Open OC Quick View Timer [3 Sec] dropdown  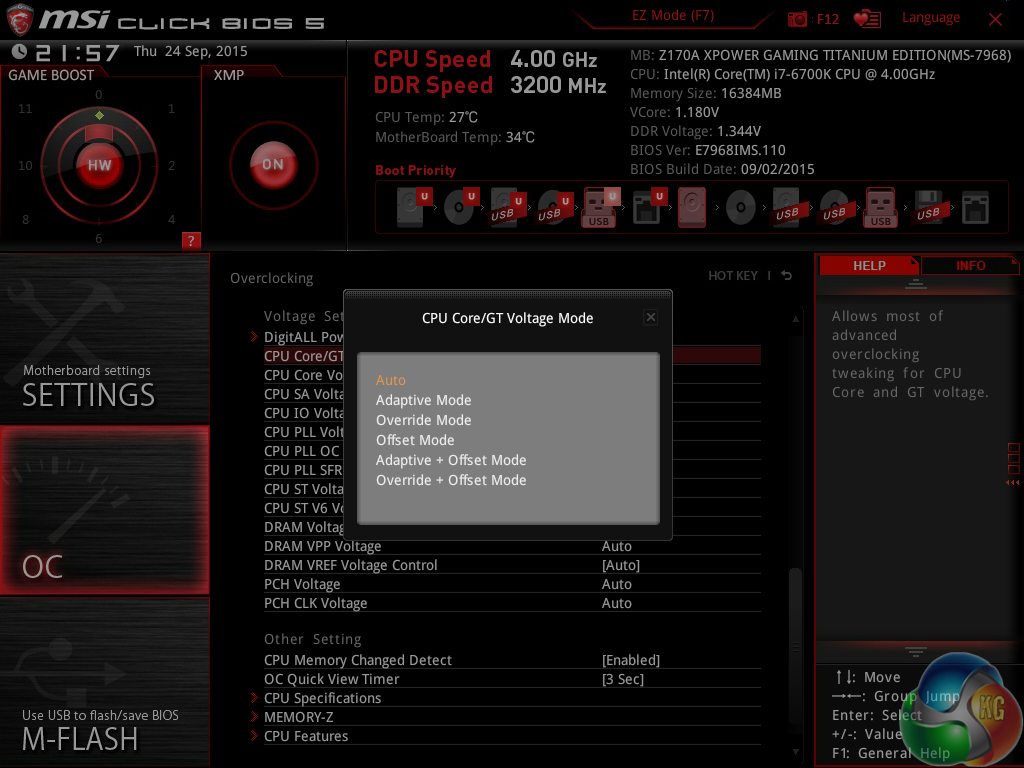[622, 679]
